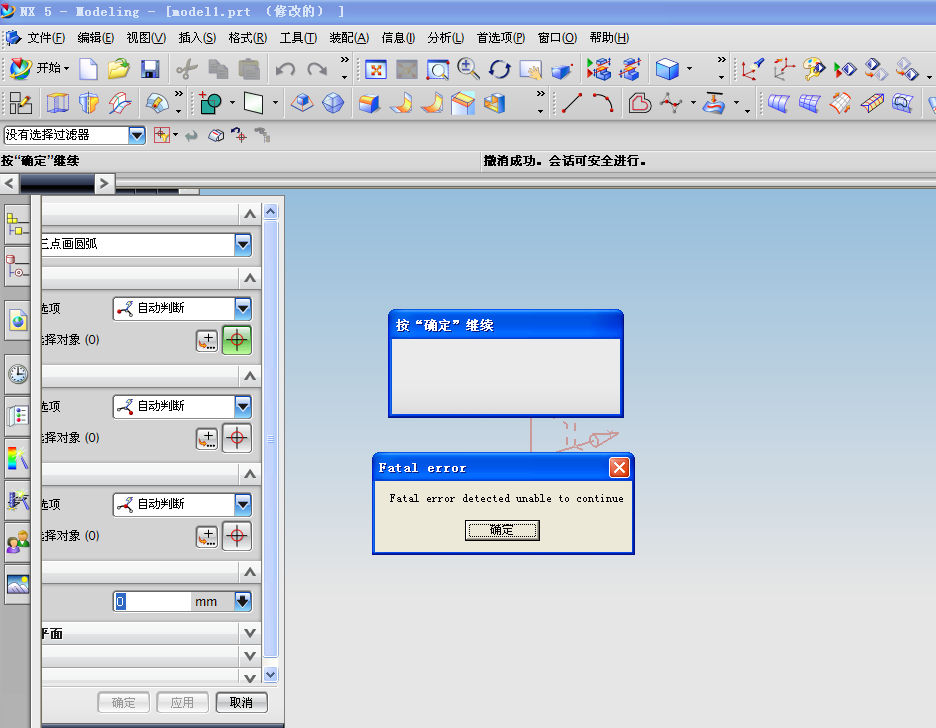Click the select point crosshair in second 选择对象 row

coord(237,438)
